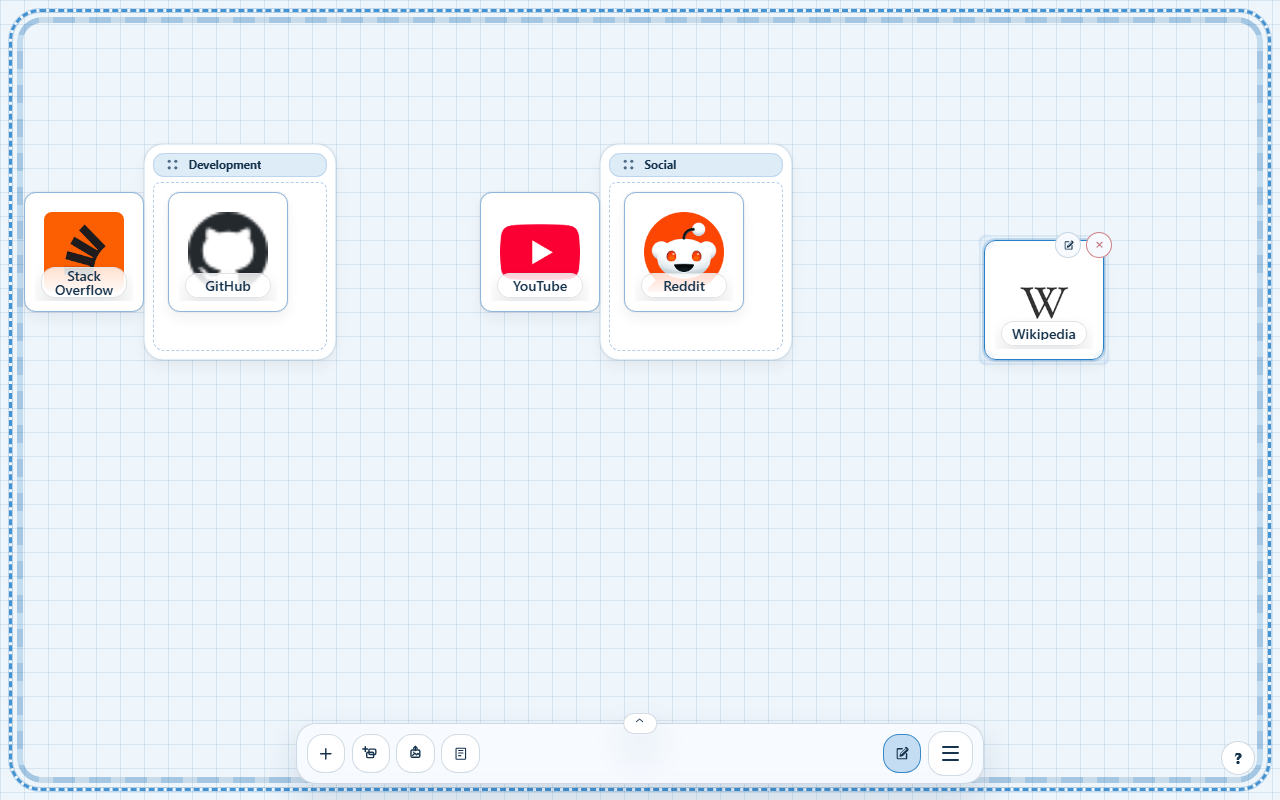This screenshot has height=800, width=1280.
Task: Click the Stack Overflow label text
Action: coord(84,283)
